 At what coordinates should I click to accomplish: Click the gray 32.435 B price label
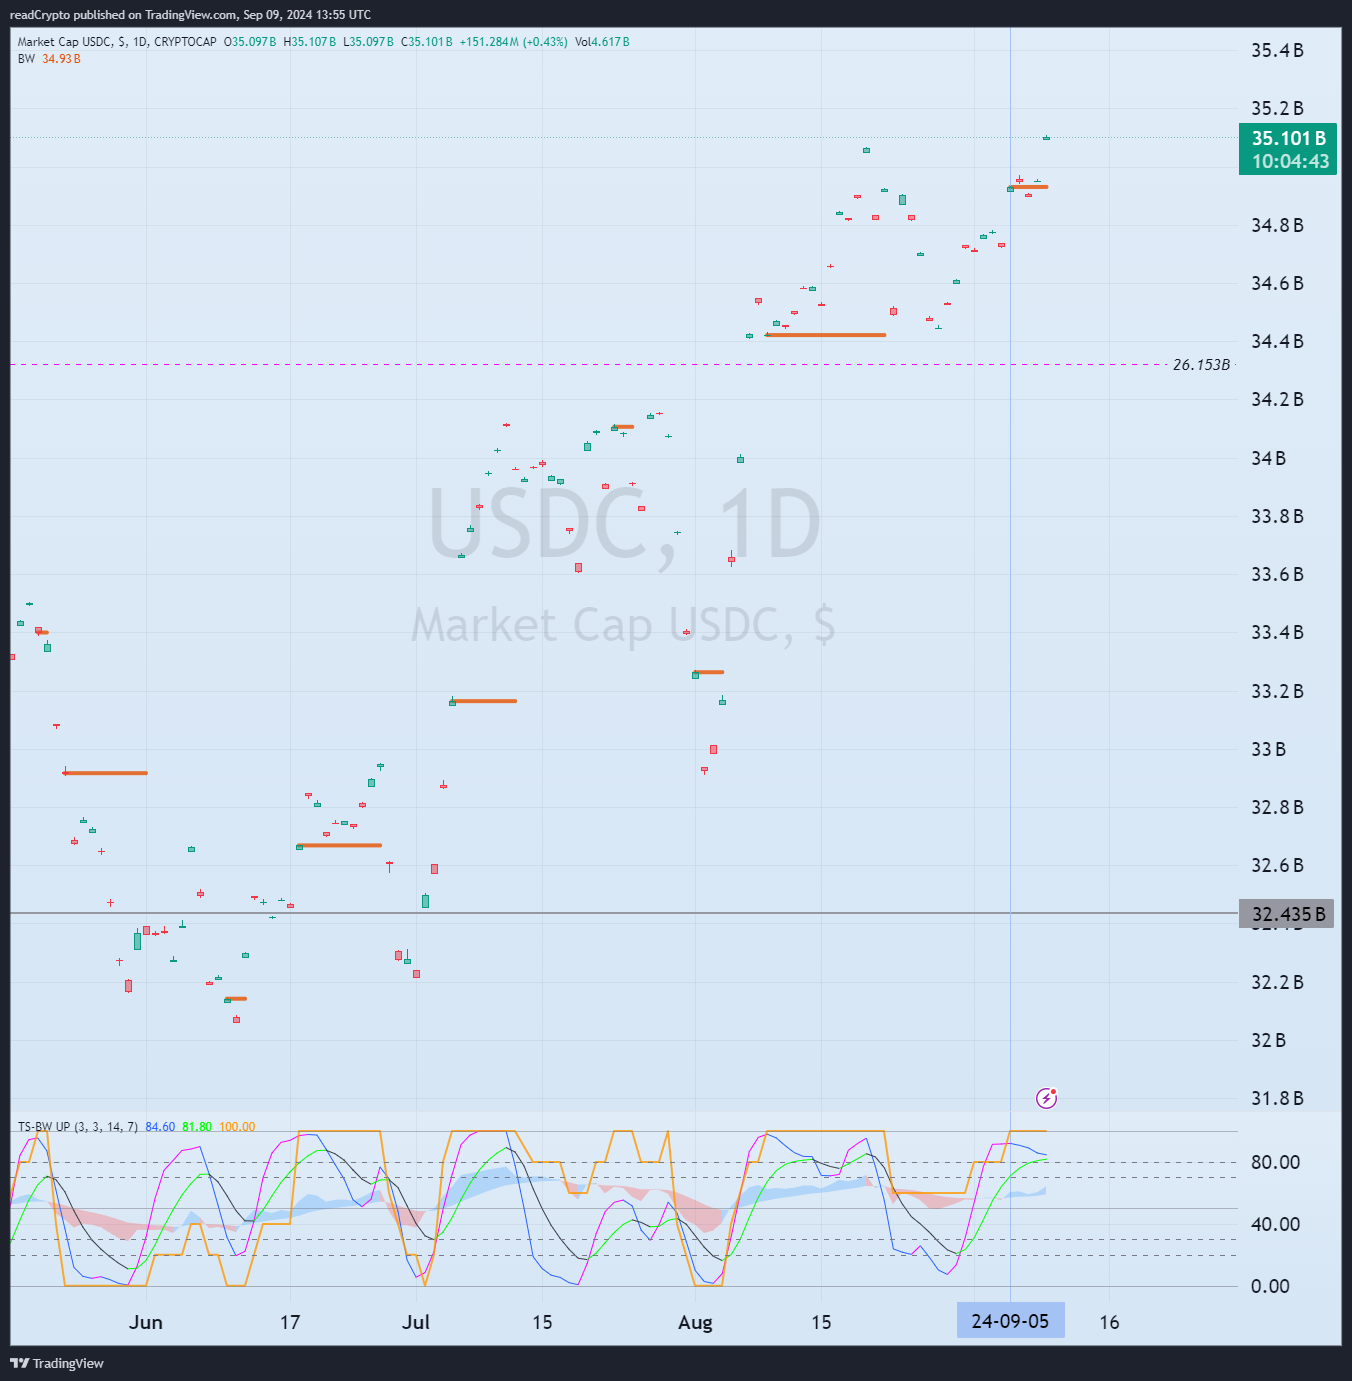coord(1287,913)
